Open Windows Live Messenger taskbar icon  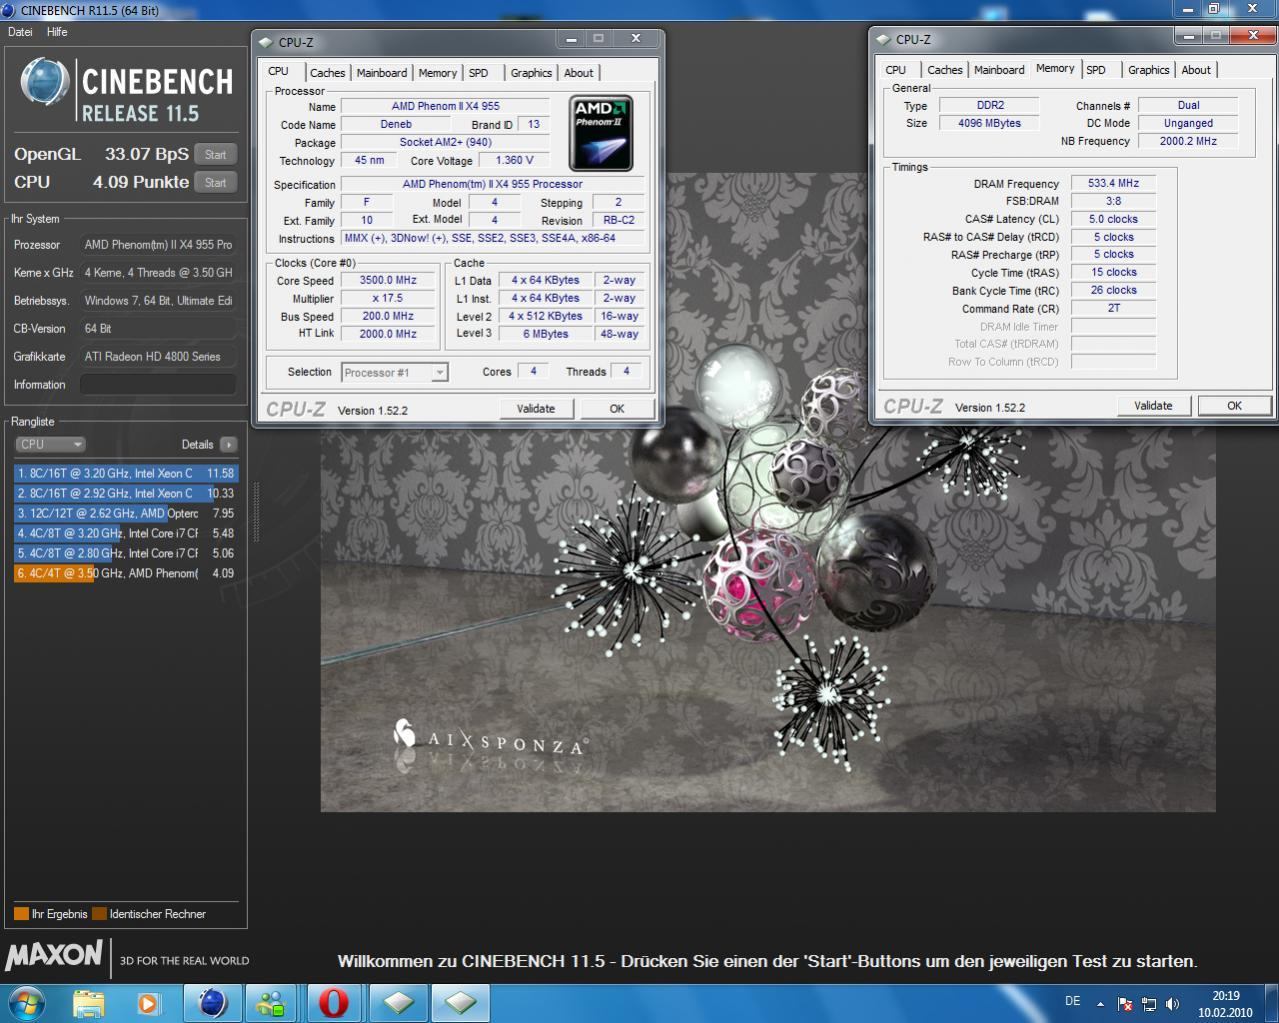coord(271,1003)
